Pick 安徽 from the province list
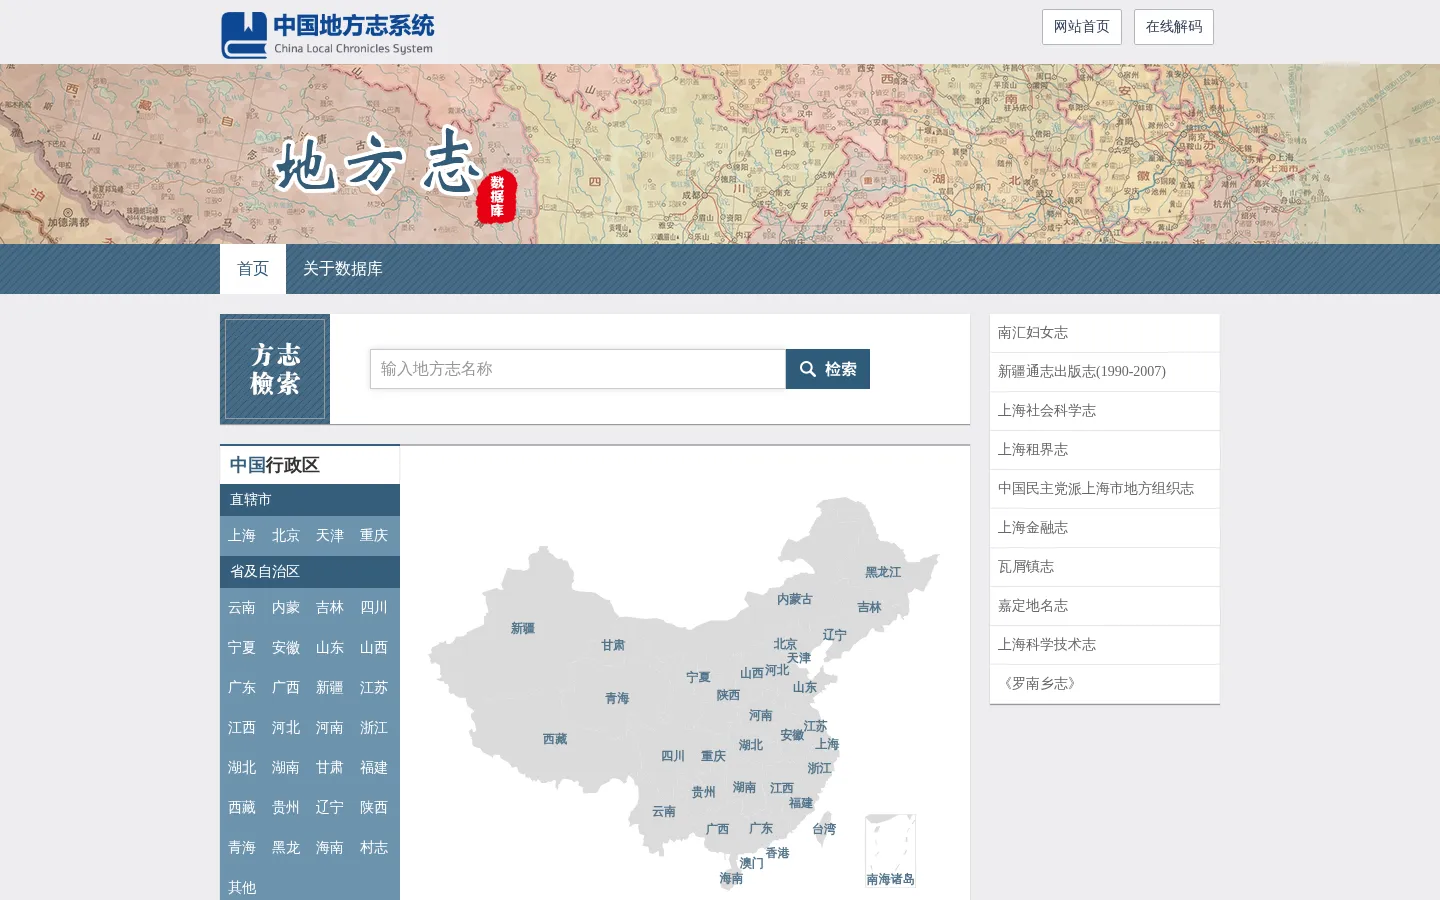The height and width of the screenshot is (900, 1440). click(286, 648)
